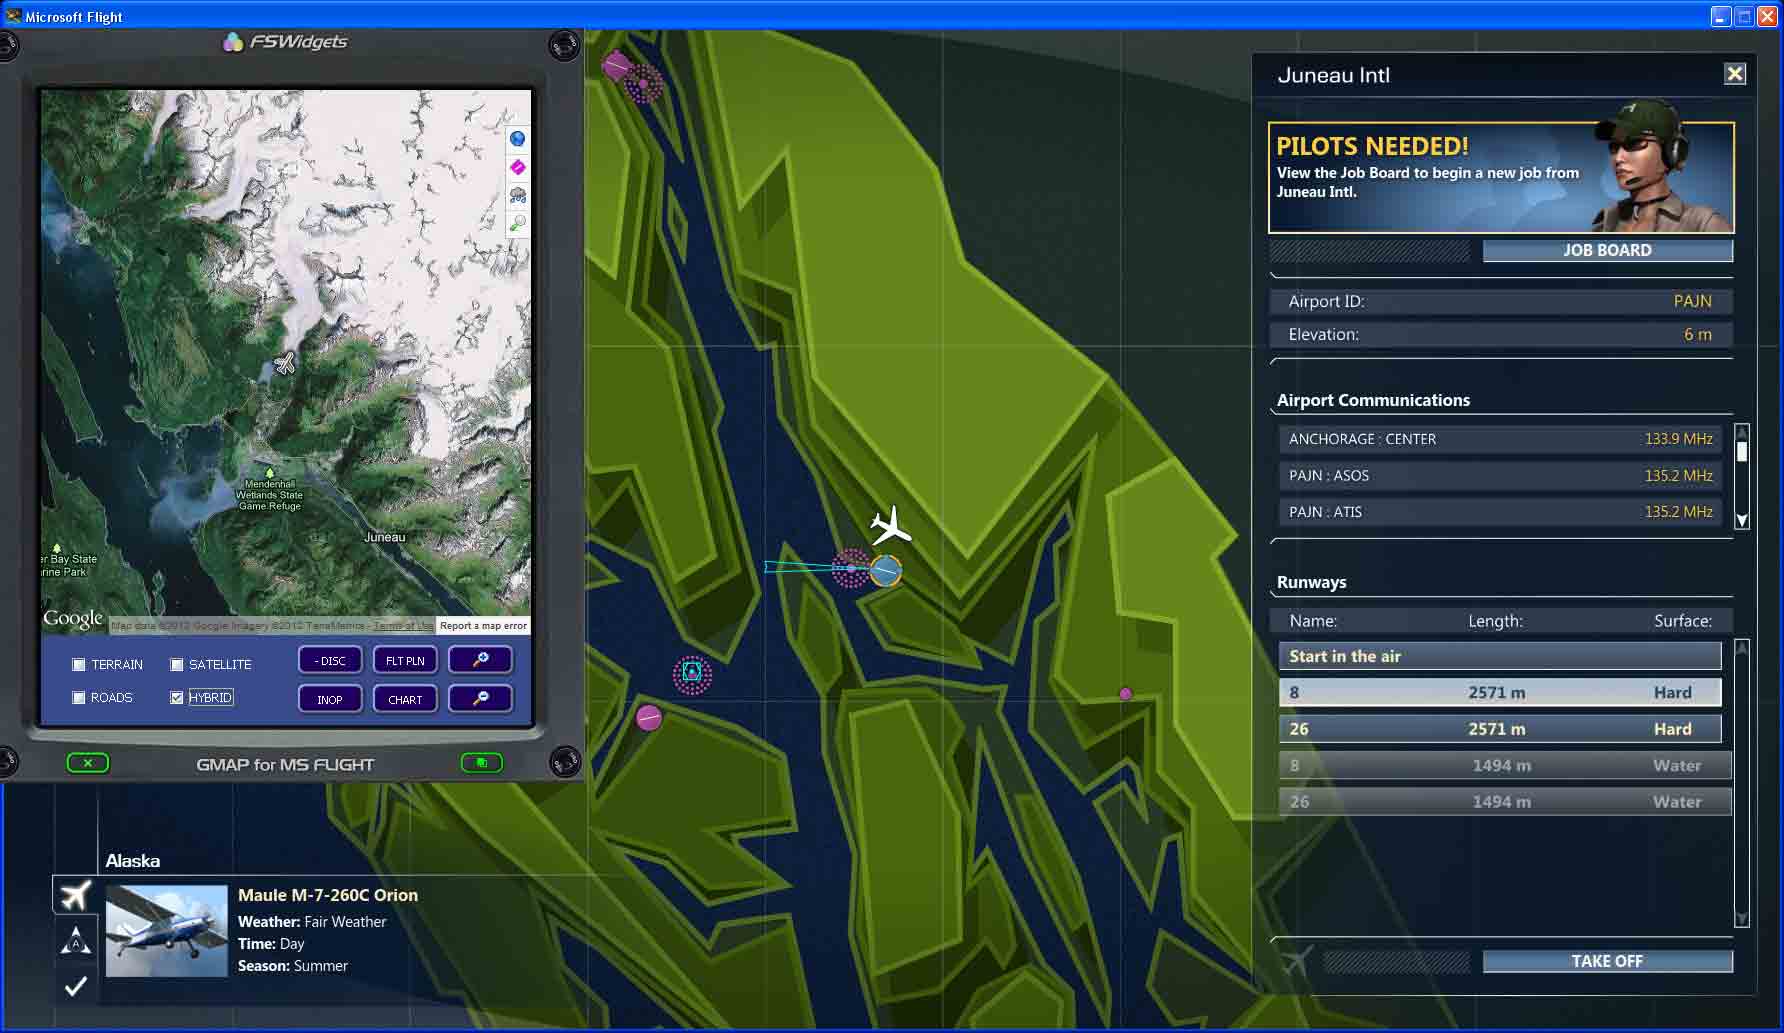Click the Runways list scroll-up arrow
This screenshot has width=1784, height=1033.
tap(1741, 648)
